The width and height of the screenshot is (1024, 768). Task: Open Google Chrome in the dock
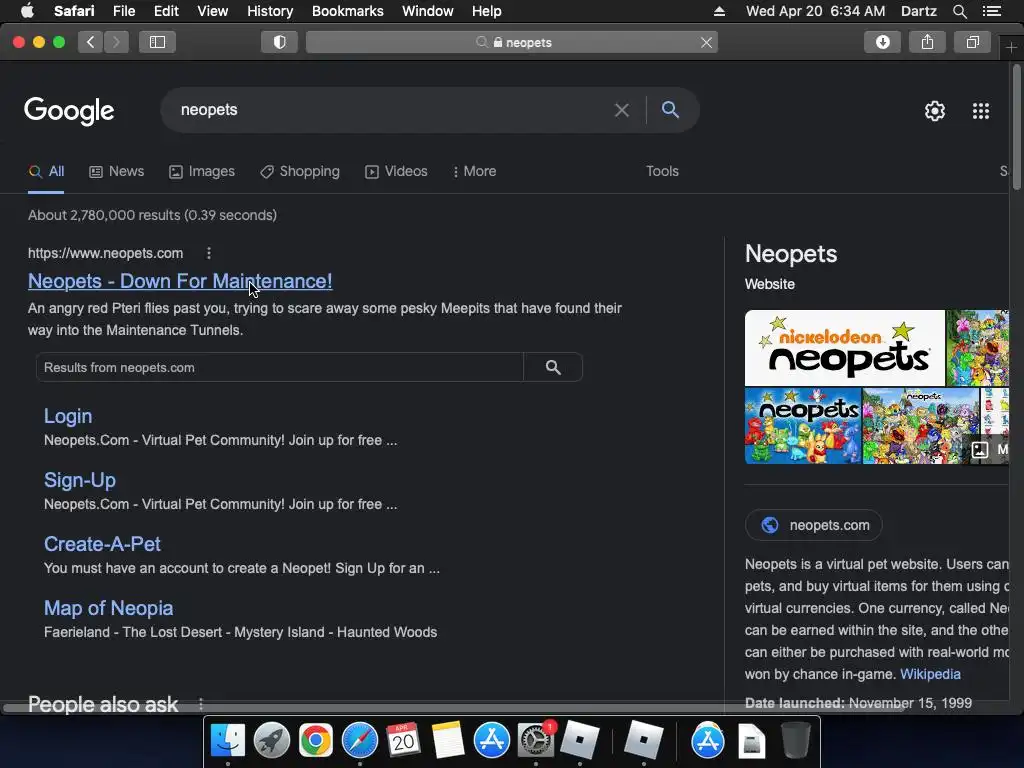point(315,741)
